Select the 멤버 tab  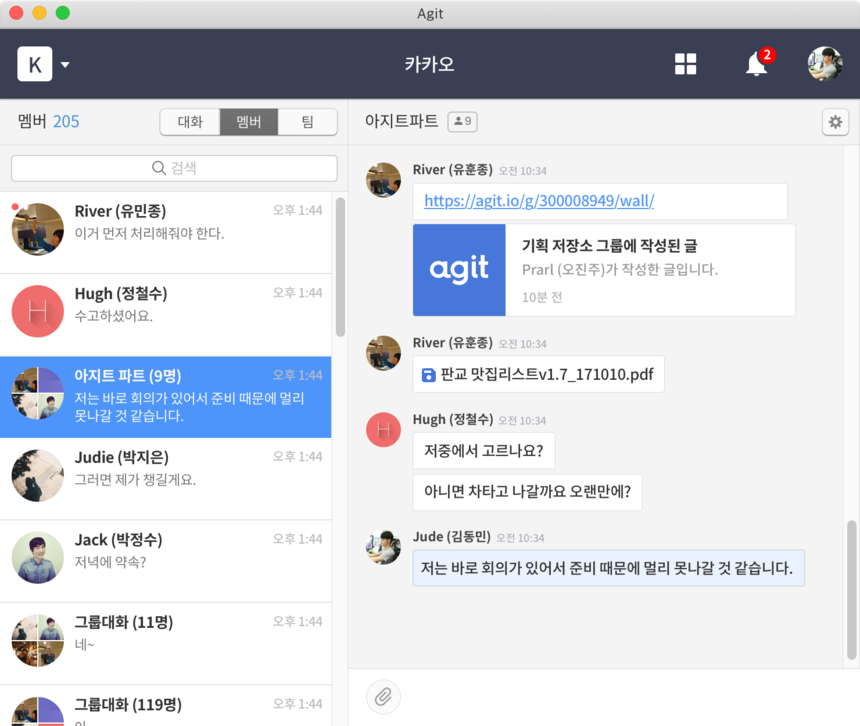click(x=249, y=122)
